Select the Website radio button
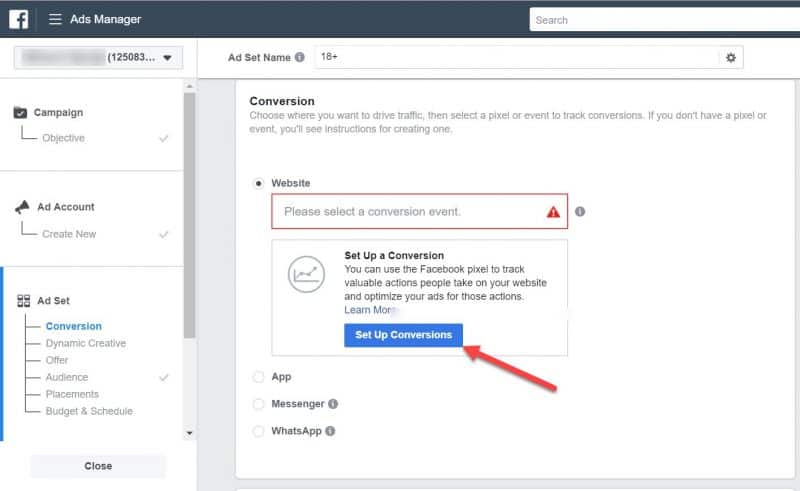The width and height of the screenshot is (800, 491). (x=259, y=183)
